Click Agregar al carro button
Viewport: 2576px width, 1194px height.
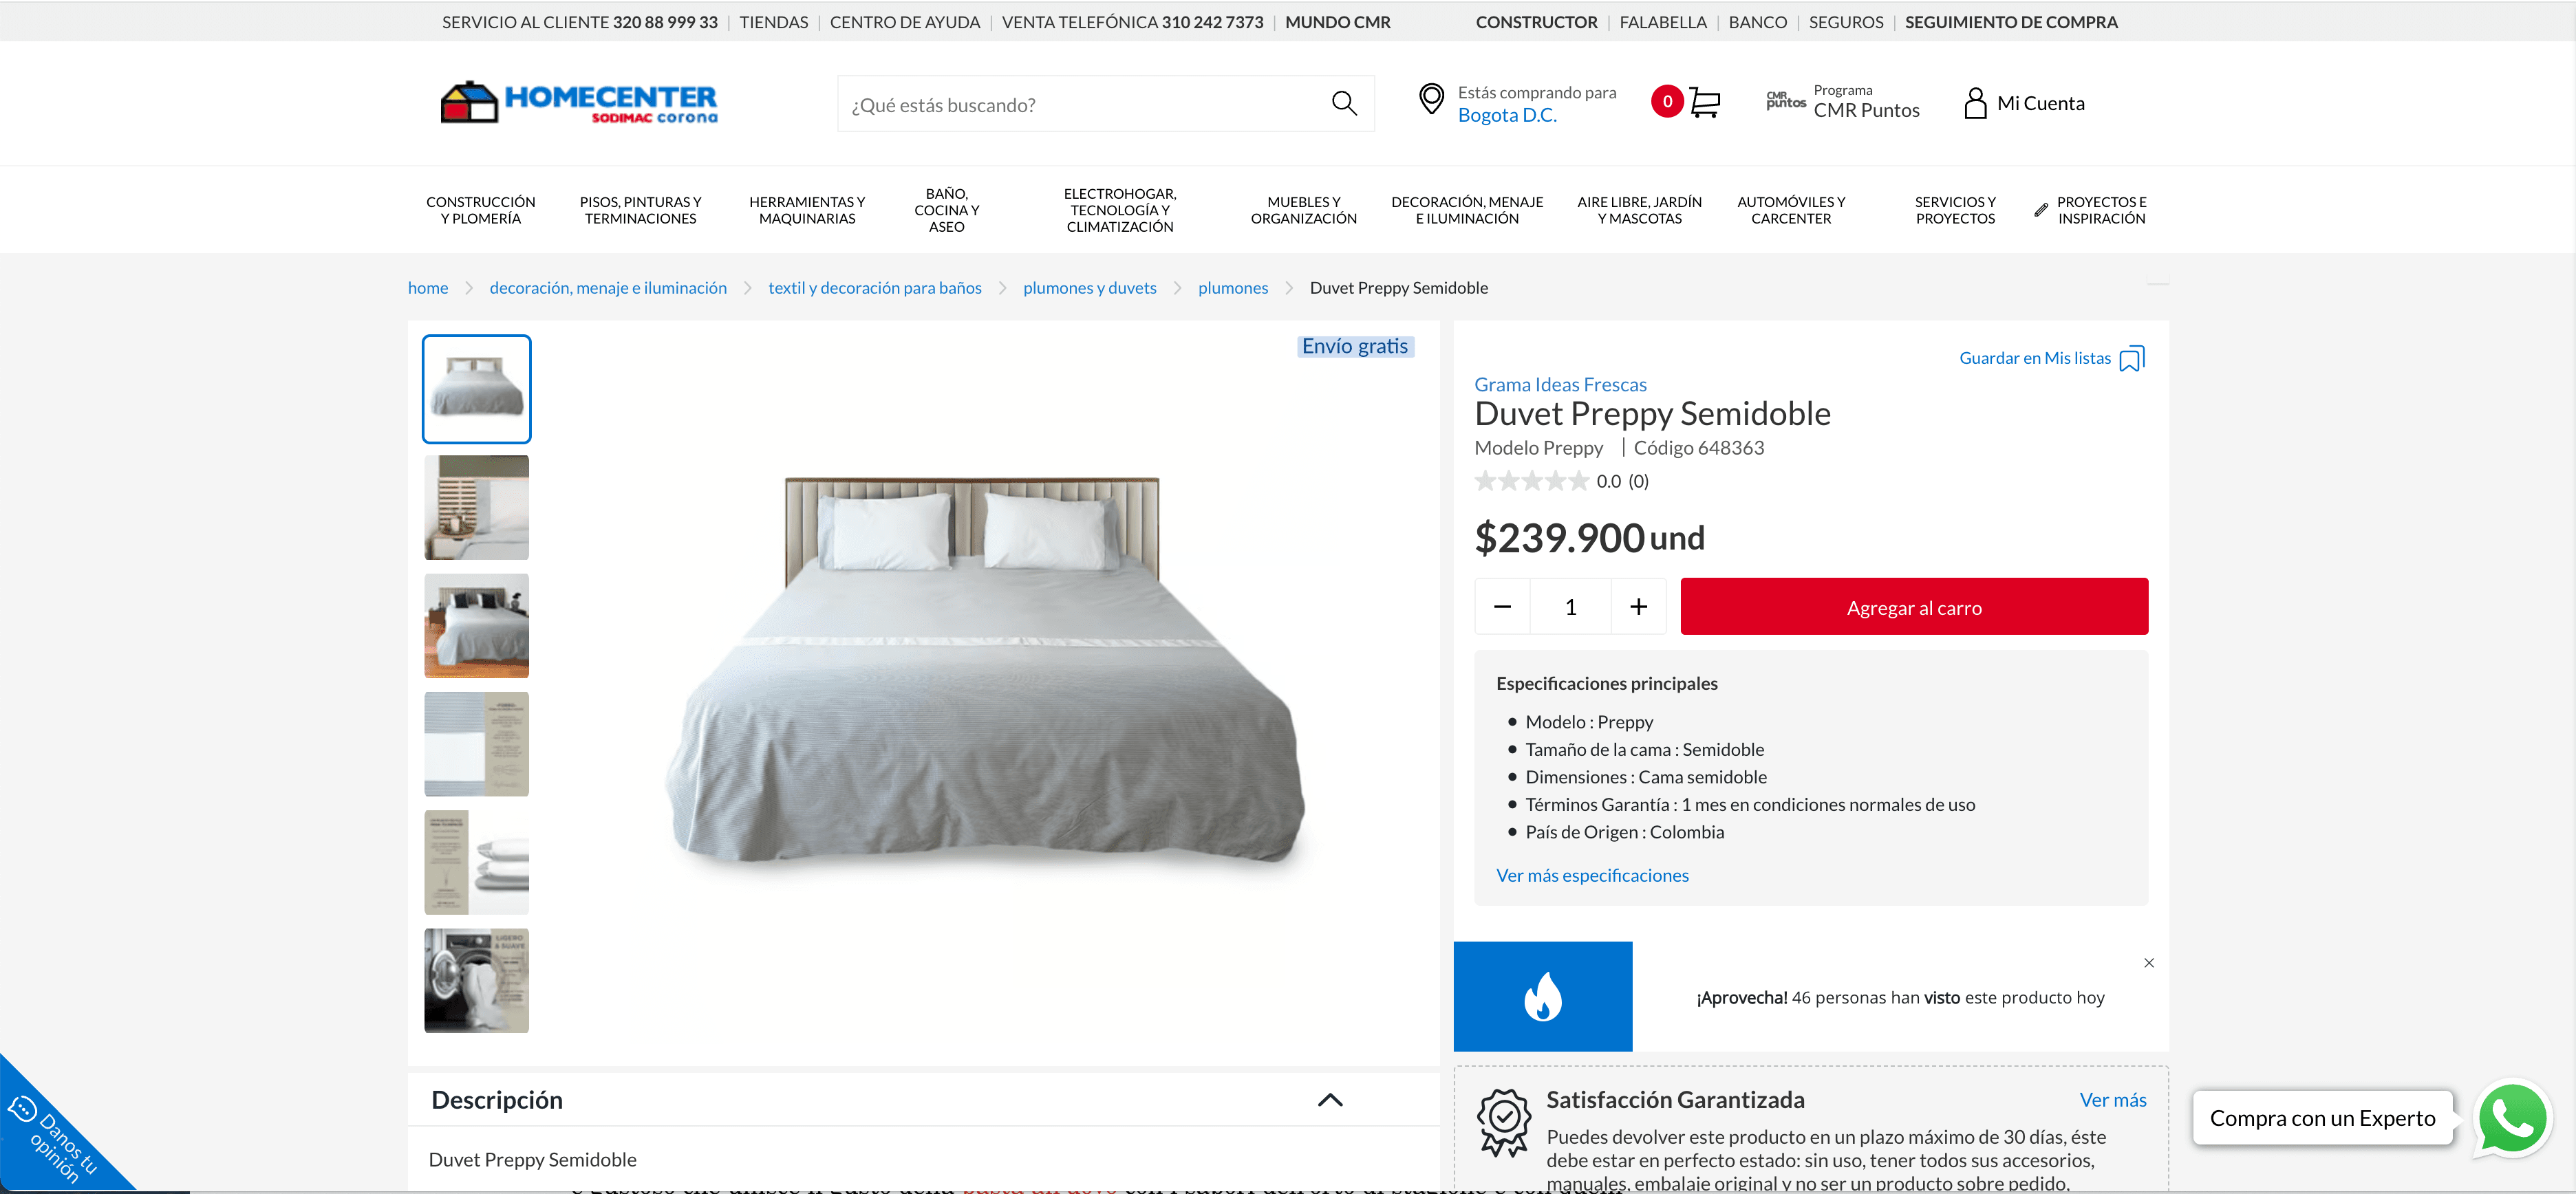(1914, 607)
